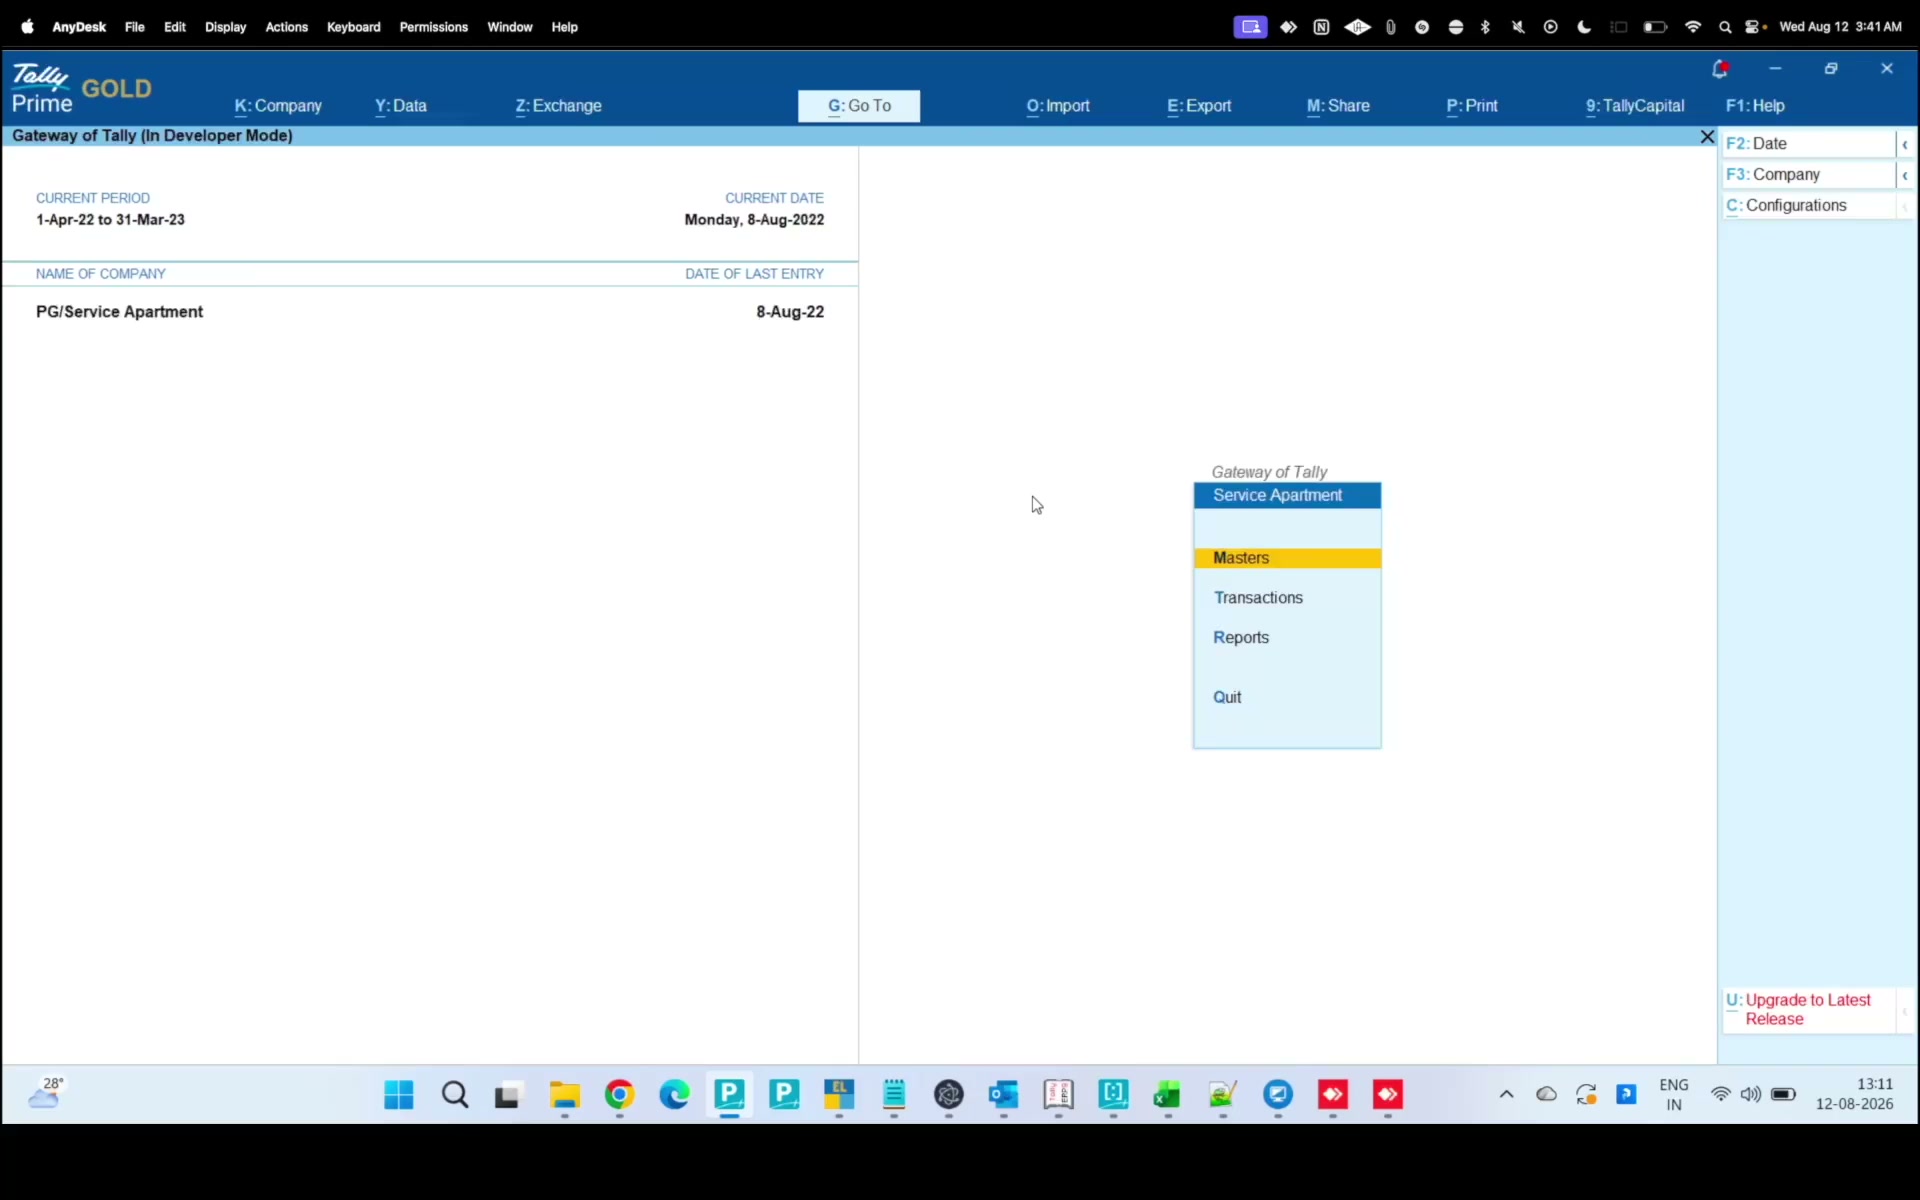1920x1200 pixels.
Task: Switch the ENG IN input language
Action: (1674, 1095)
